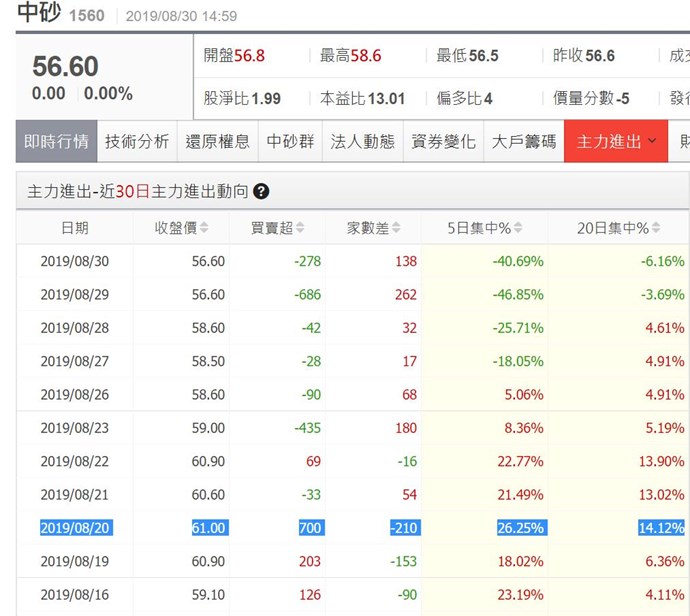This screenshot has height=616, width=690.
Task: Open the 即時行情 tab
Action: (56, 142)
